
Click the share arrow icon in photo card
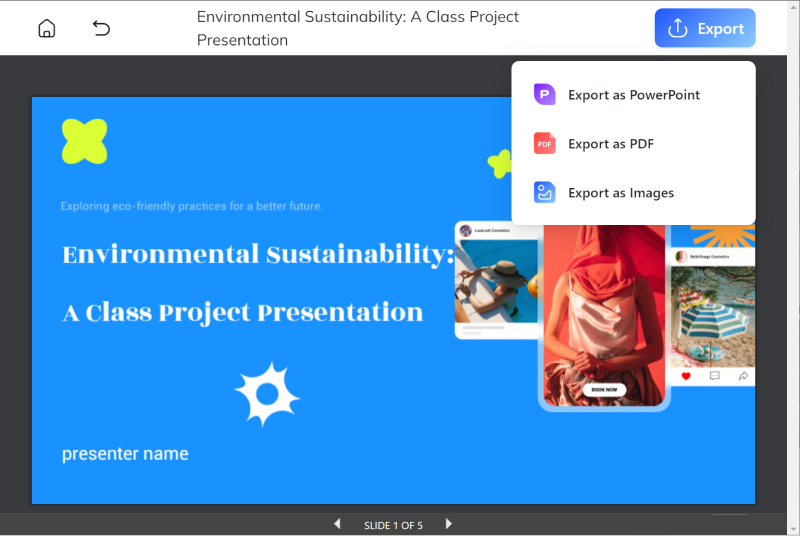[x=743, y=376]
